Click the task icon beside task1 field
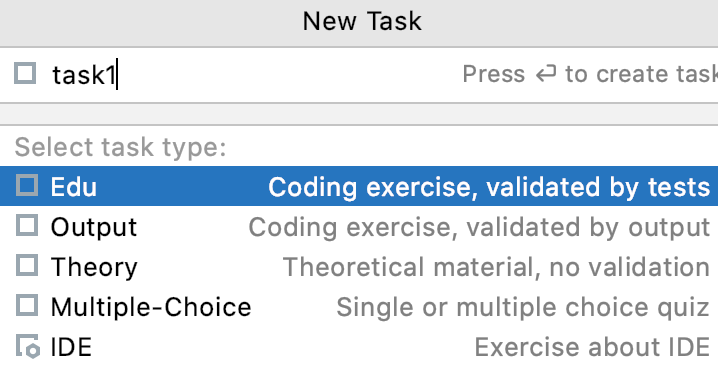This screenshot has height=366, width=718. pos(25,74)
